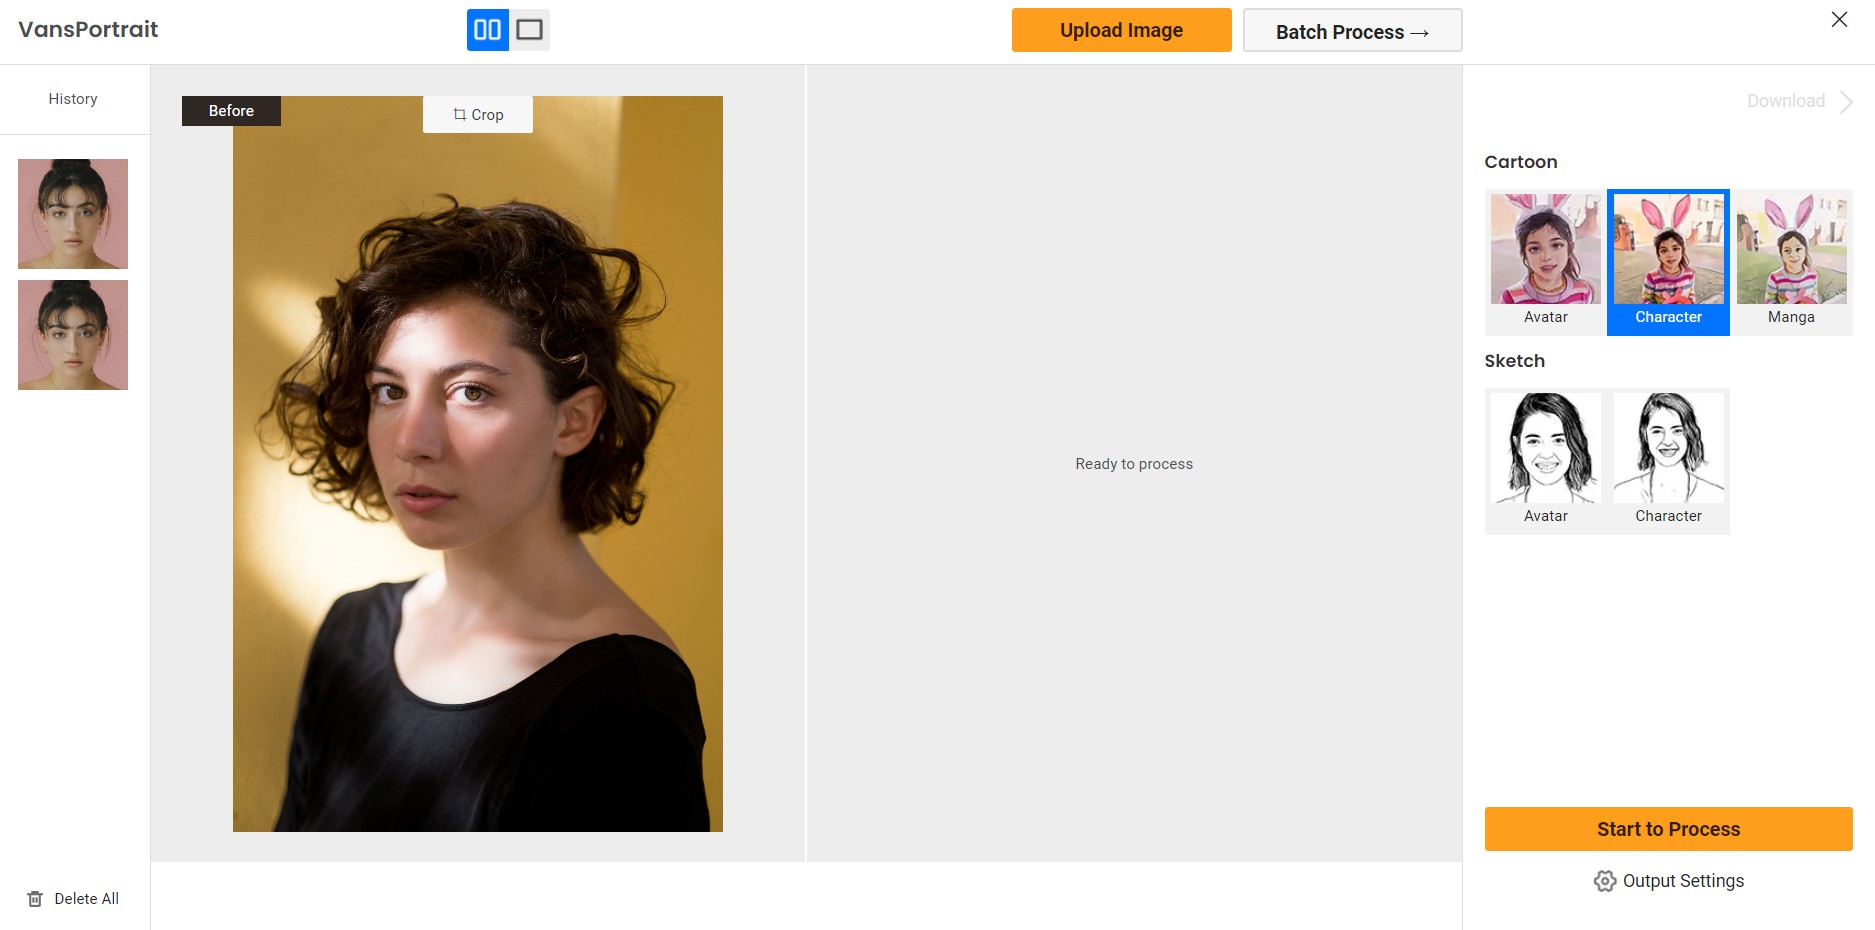Click the Delete All link

tap(86, 898)
